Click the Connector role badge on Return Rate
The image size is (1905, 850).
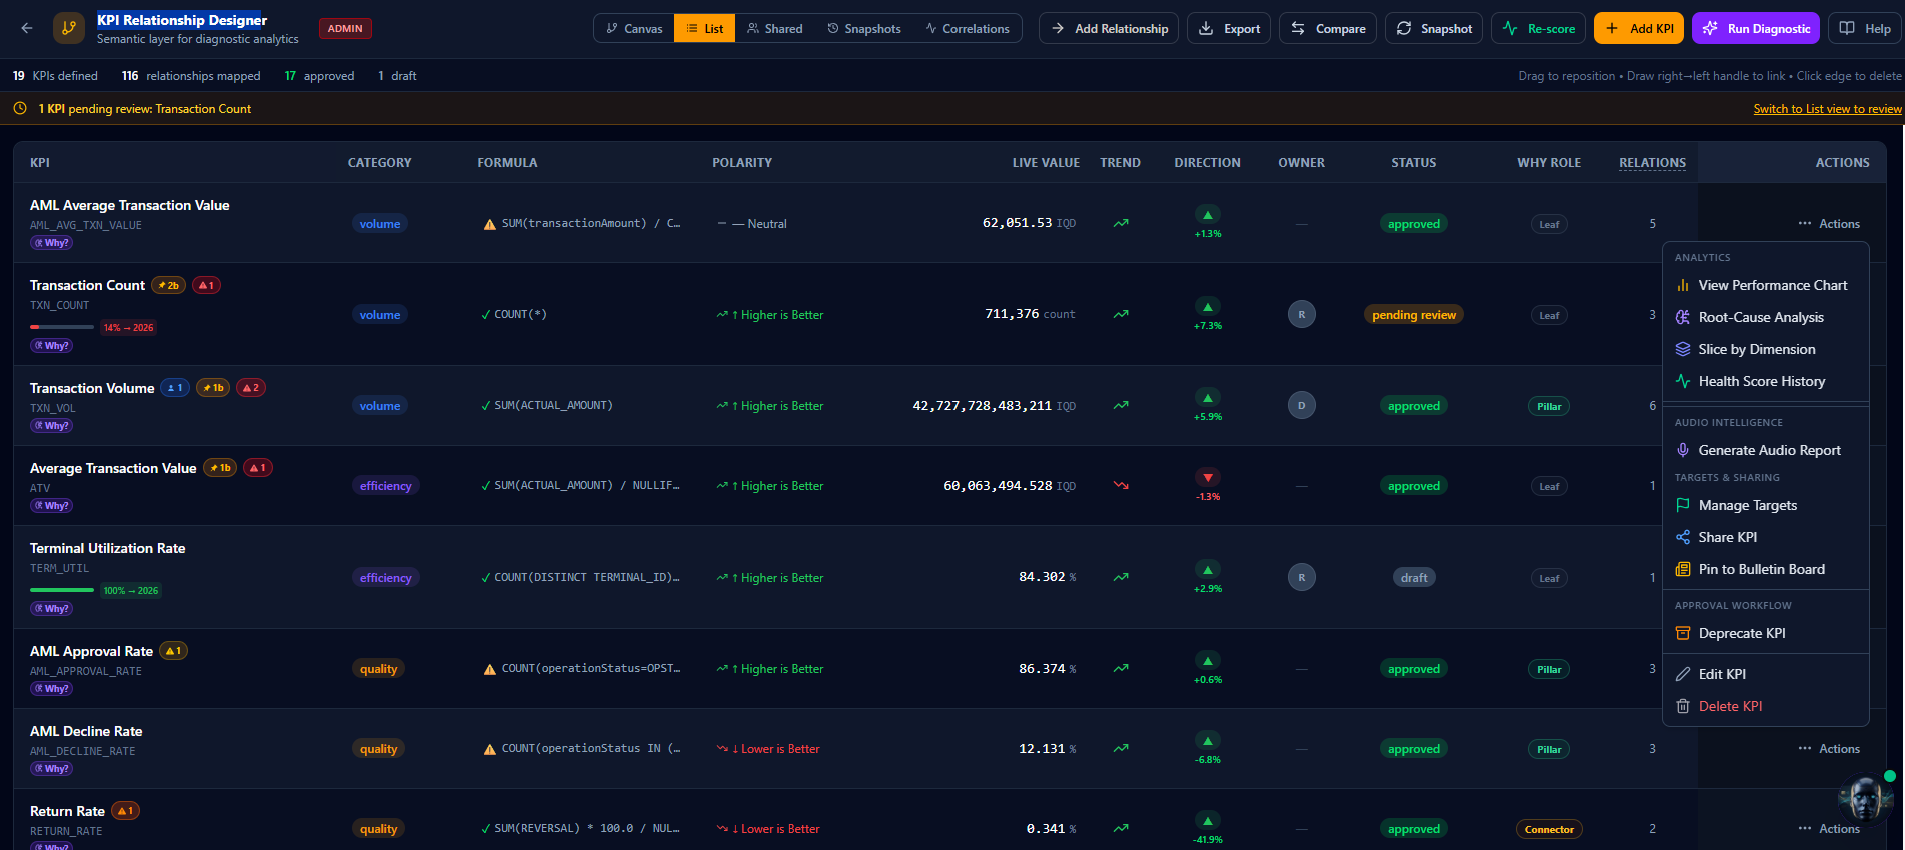tap(1549, 829)
